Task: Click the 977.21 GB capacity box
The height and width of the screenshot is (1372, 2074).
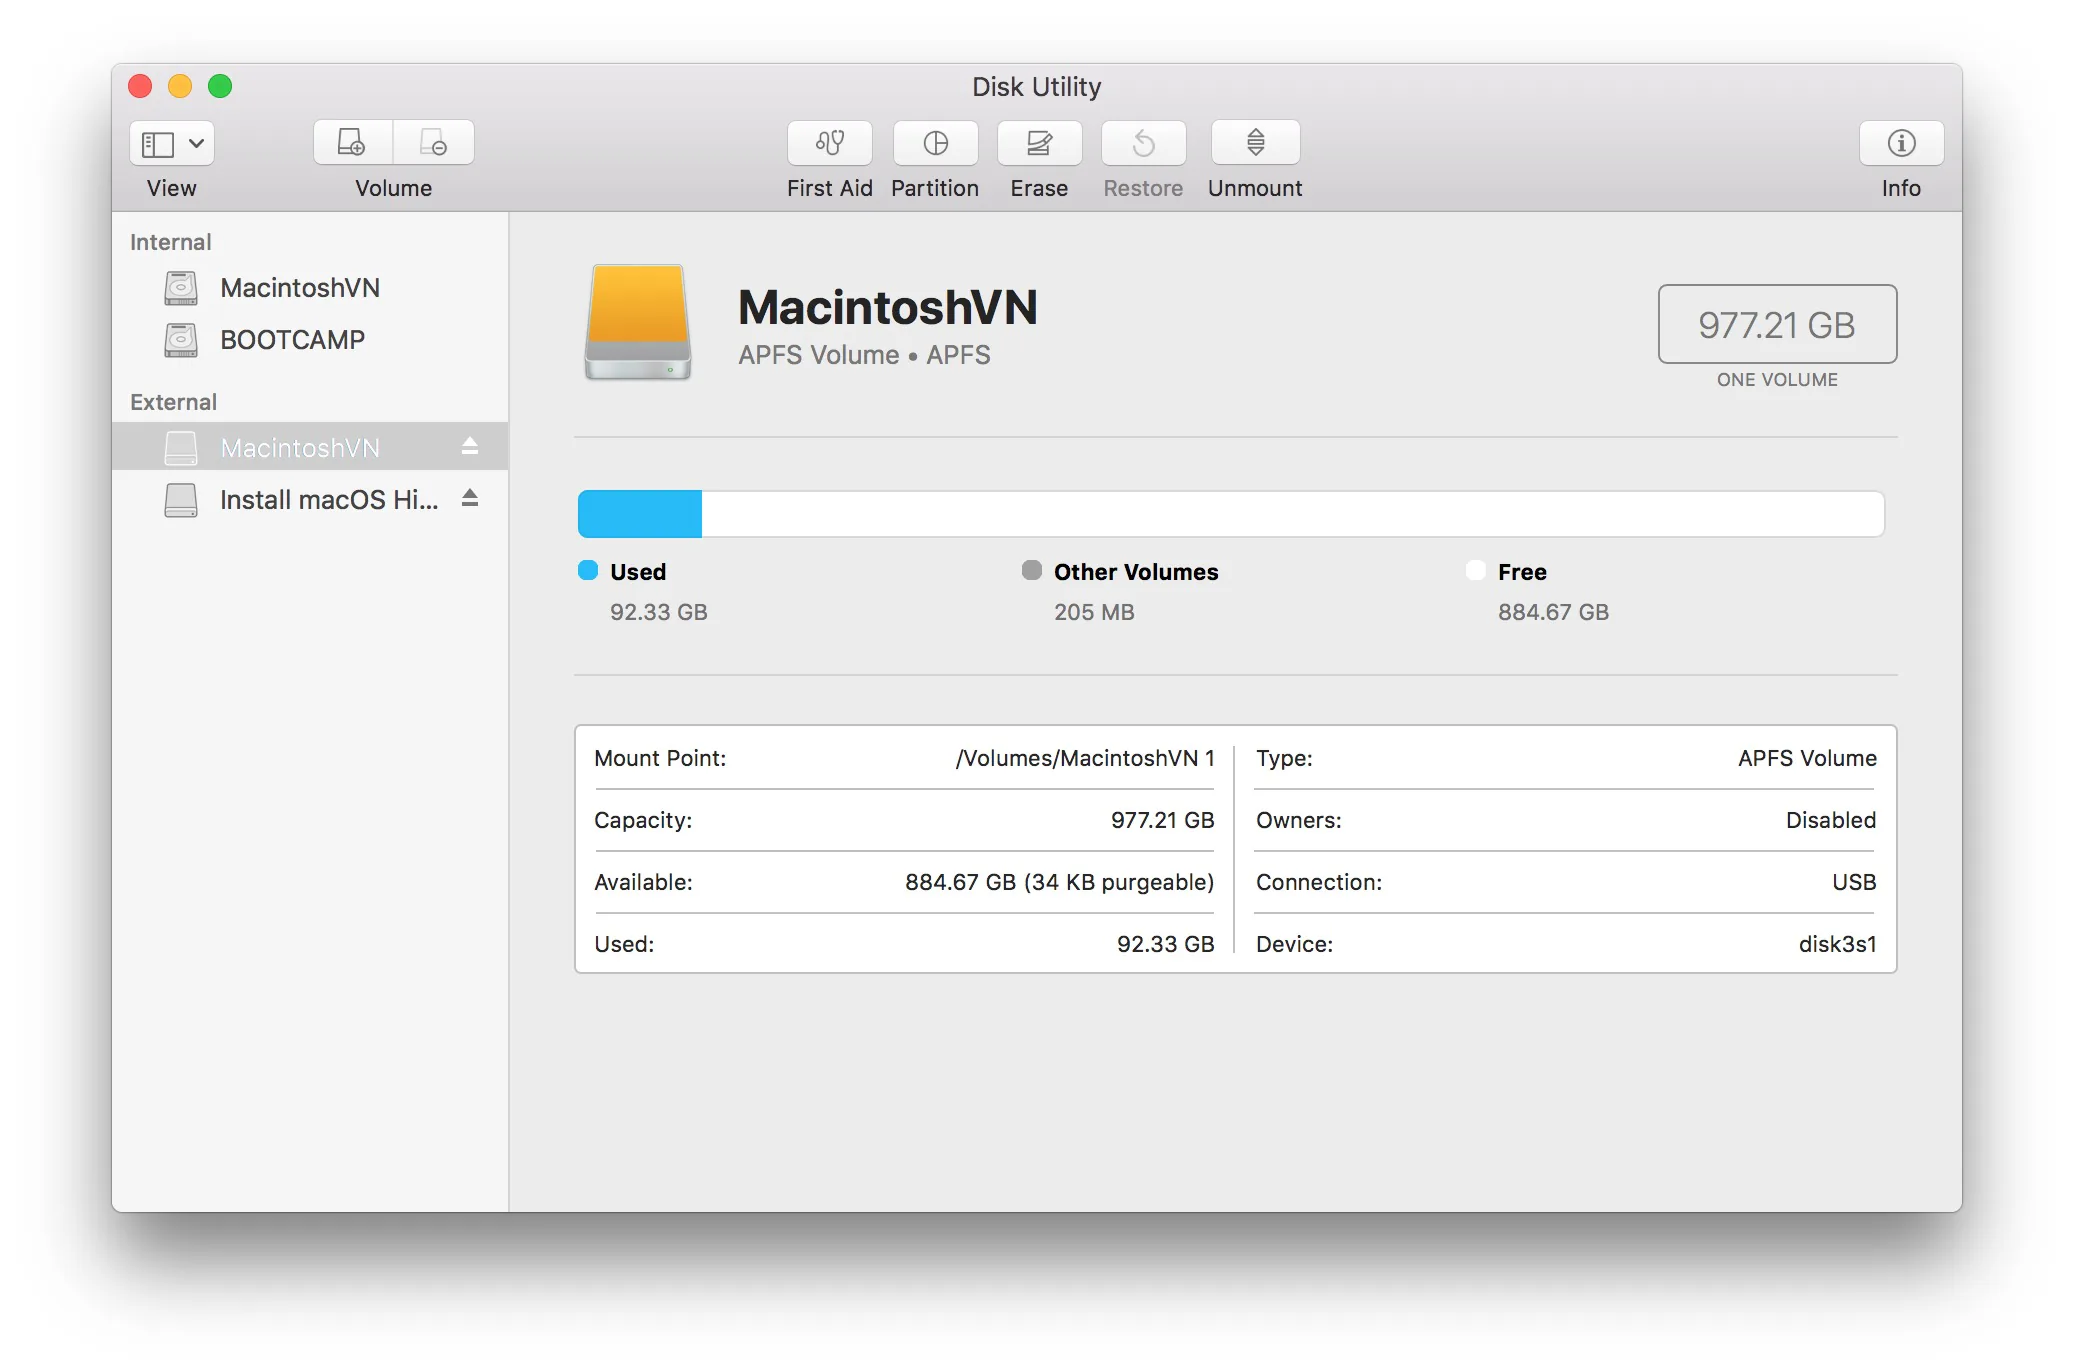Action: [1777, 324]
